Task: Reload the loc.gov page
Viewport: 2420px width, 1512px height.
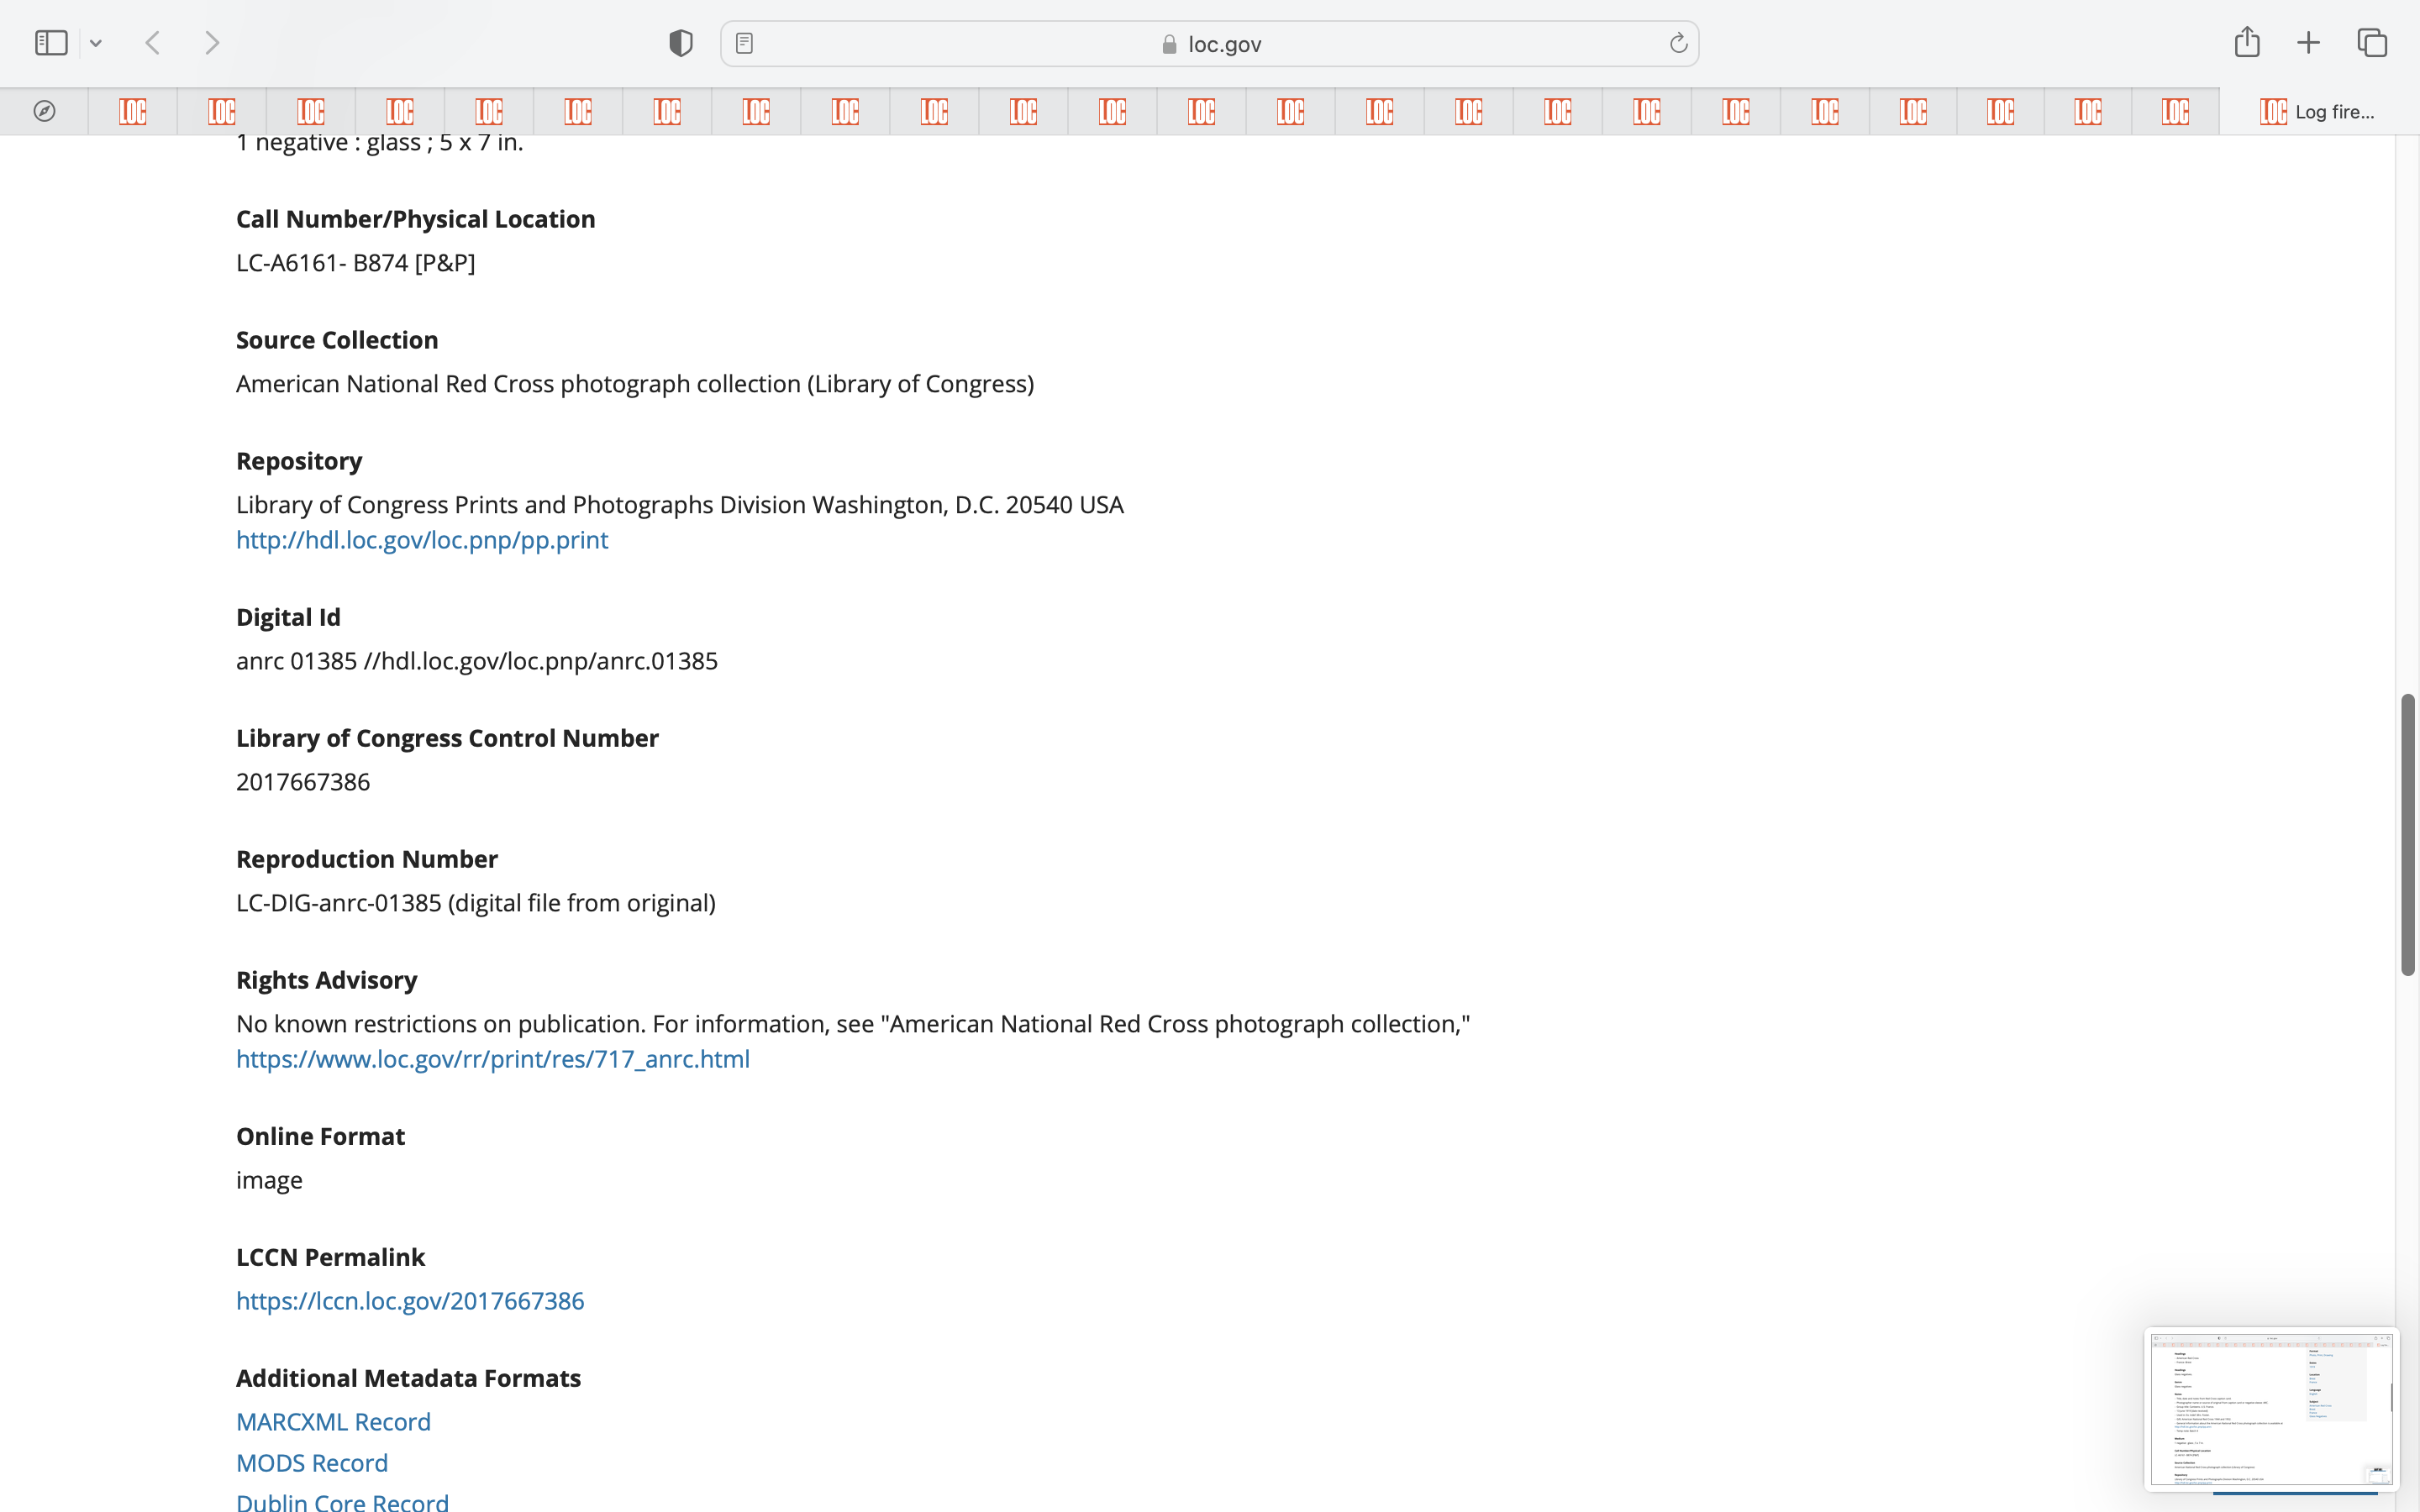Action: tap(1678, 43)
